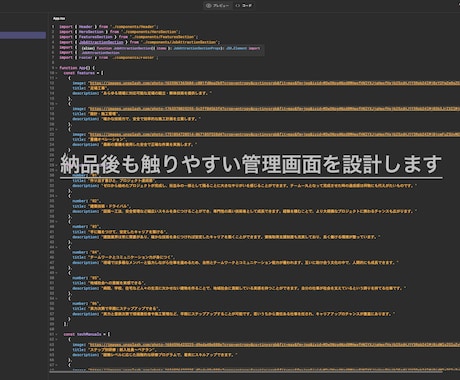Collapse the const features array at line 10

click(x=56, y=73)
